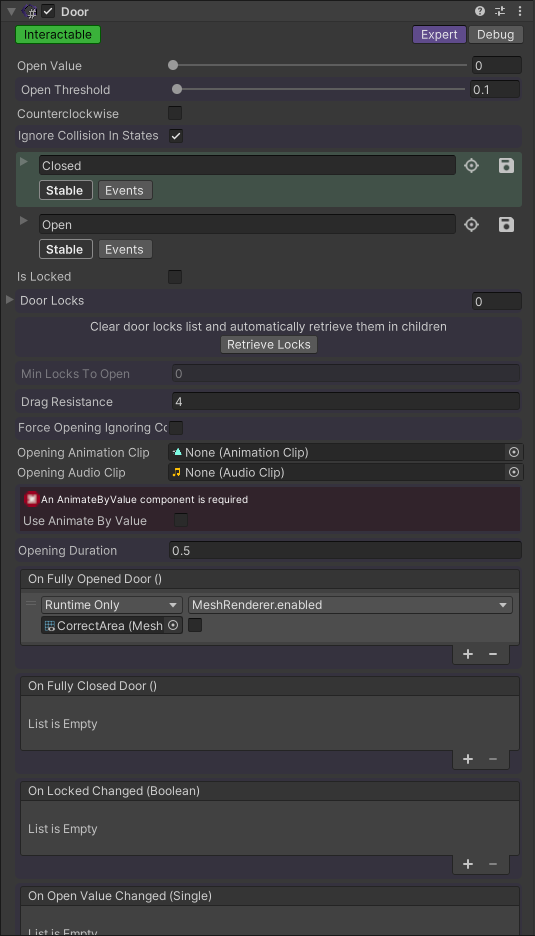Switch to Debug mode
Screen dimensions: 535x936
495,35
